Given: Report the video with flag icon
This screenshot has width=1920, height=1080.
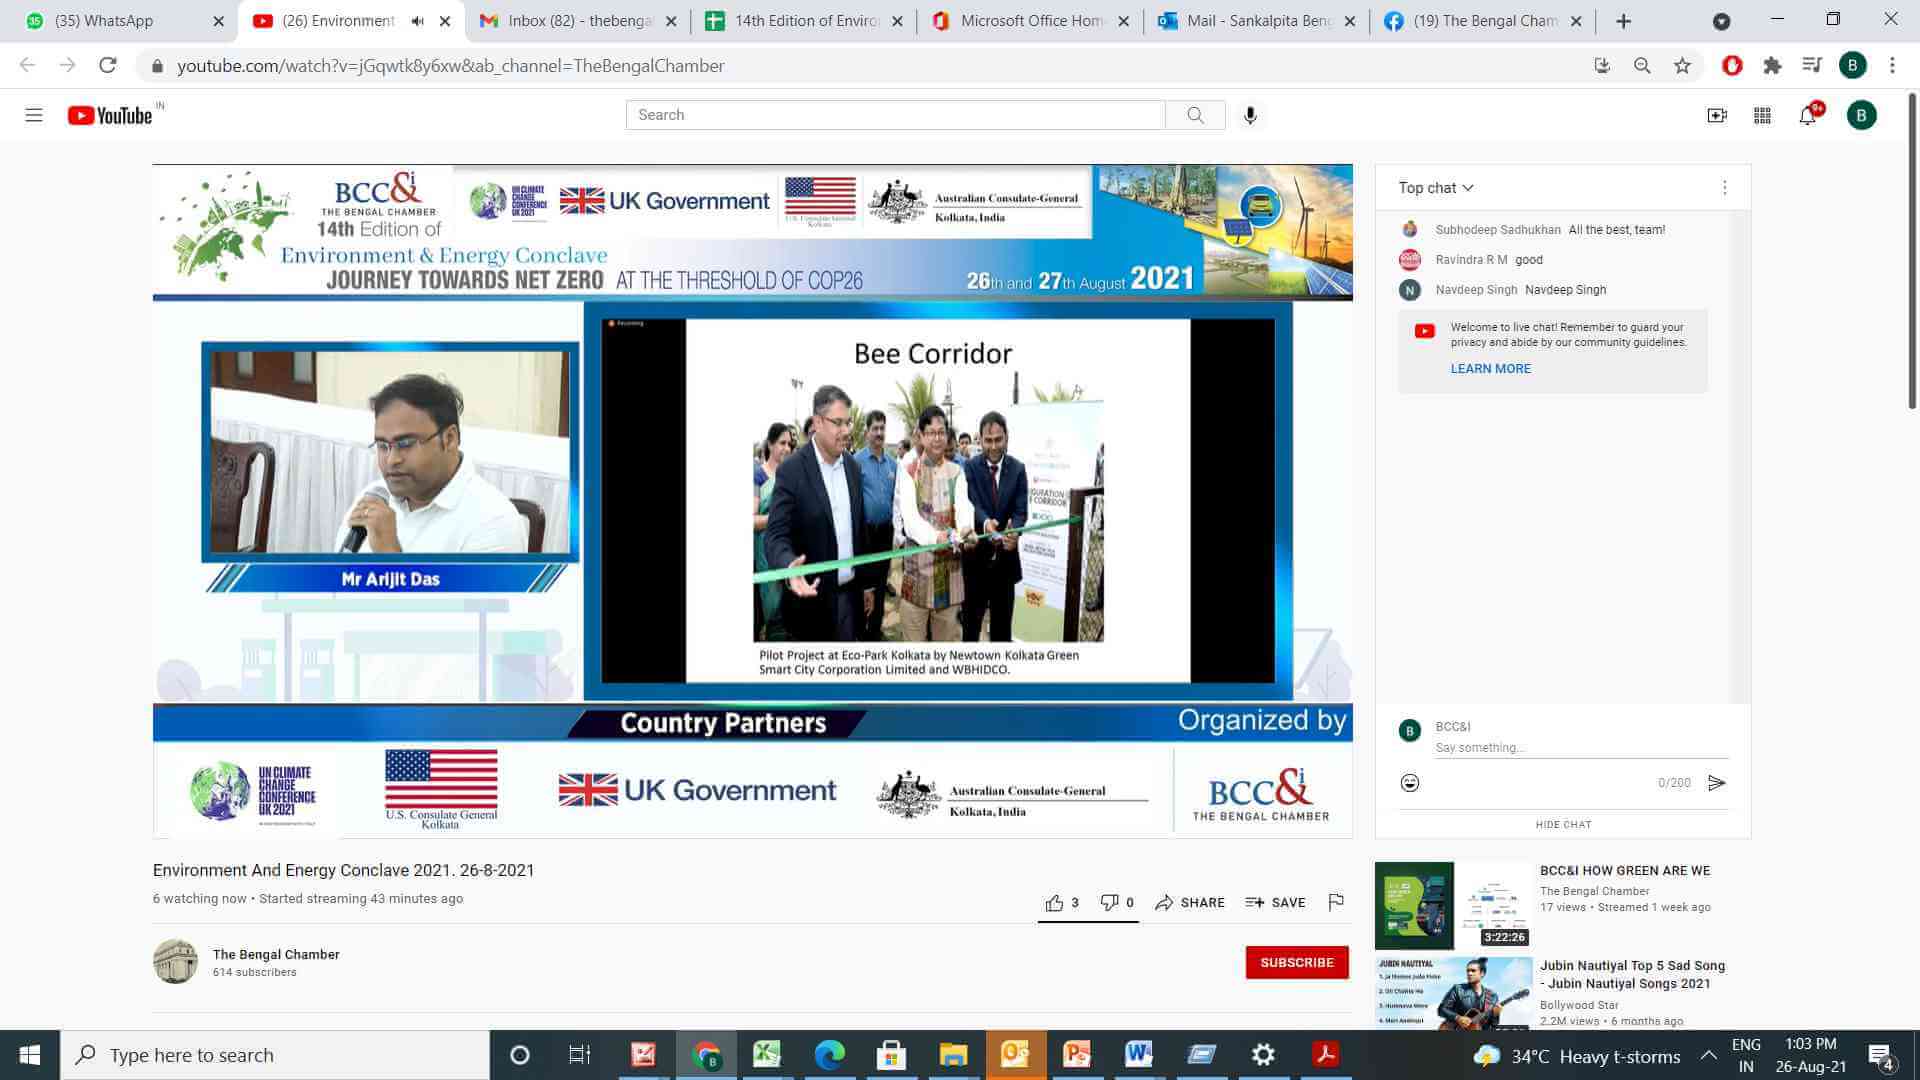Looking at the screenshot, I should click(1336, 903).
